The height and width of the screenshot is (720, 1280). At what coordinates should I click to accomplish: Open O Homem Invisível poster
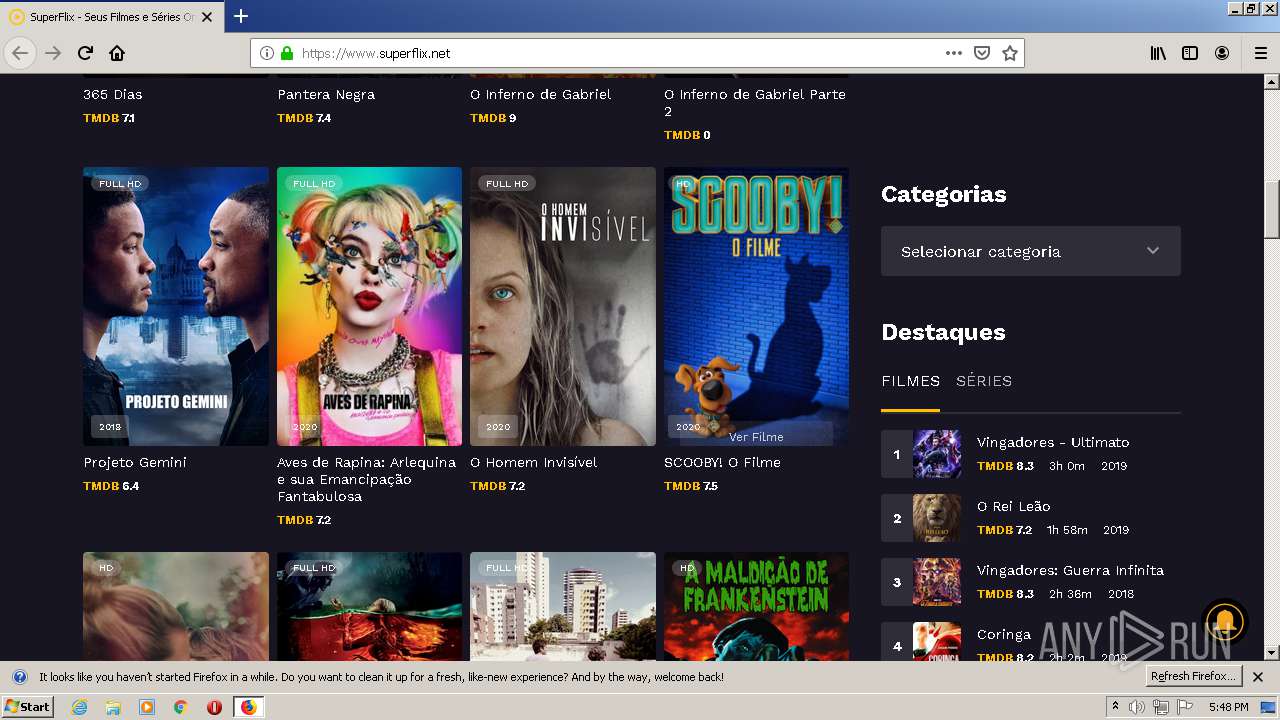click(x=563, y=306)
